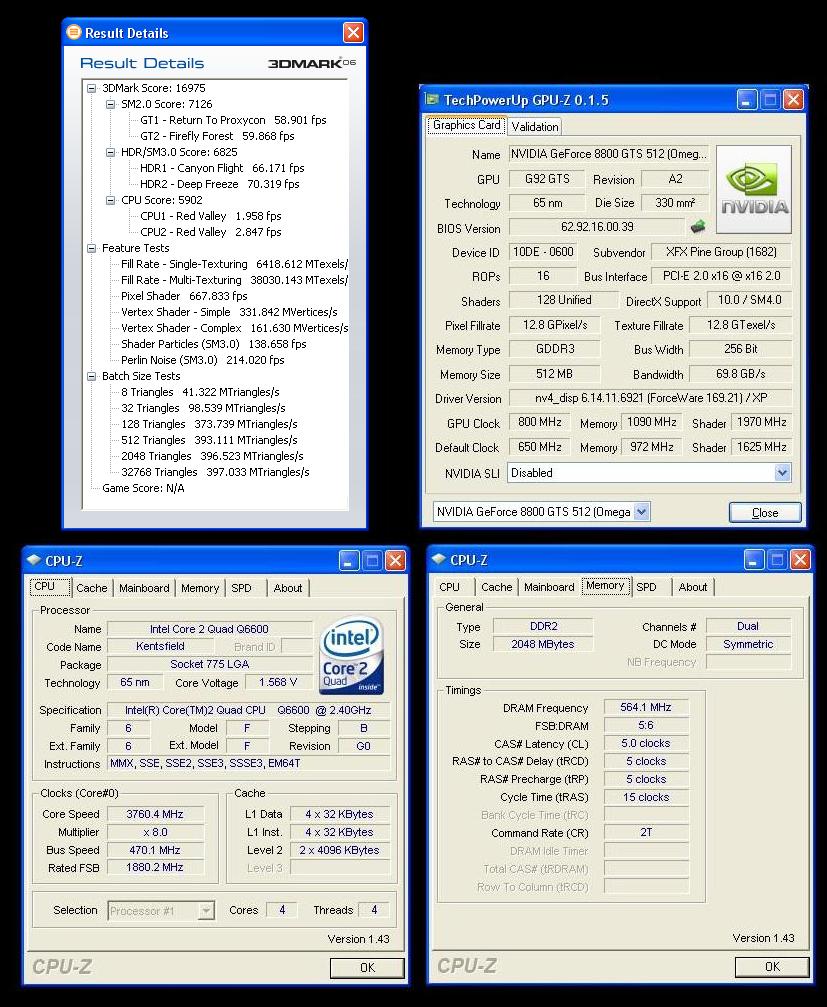Click the FSB:DRAM ratio value 5:6
827x1007 pixels.
tap(646, 726)
